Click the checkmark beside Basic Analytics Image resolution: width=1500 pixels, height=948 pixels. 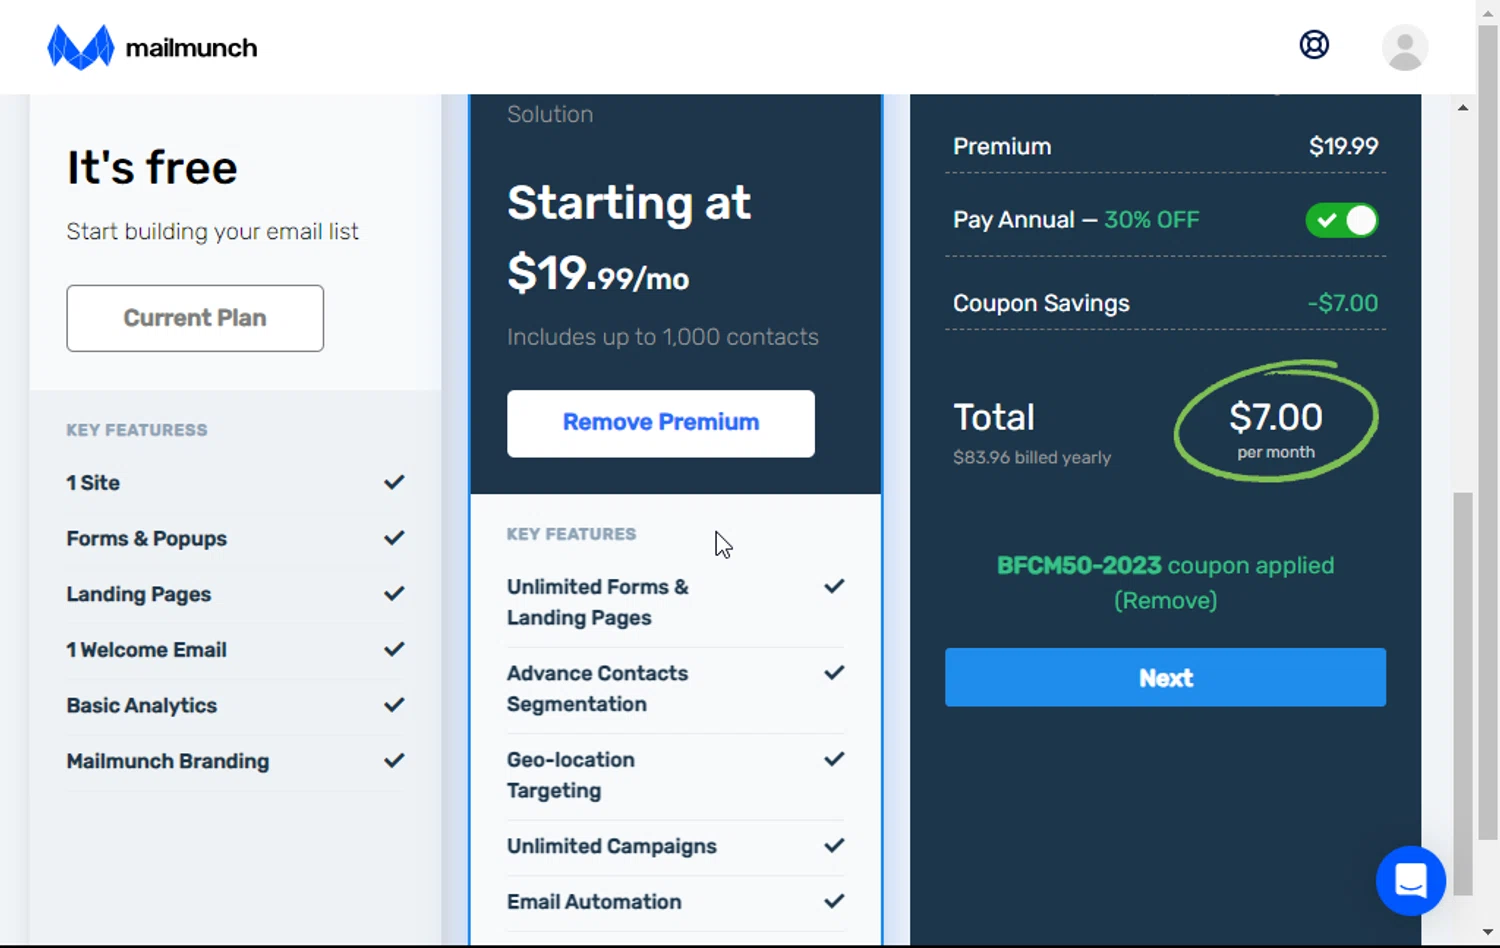(x=394, y=705)
